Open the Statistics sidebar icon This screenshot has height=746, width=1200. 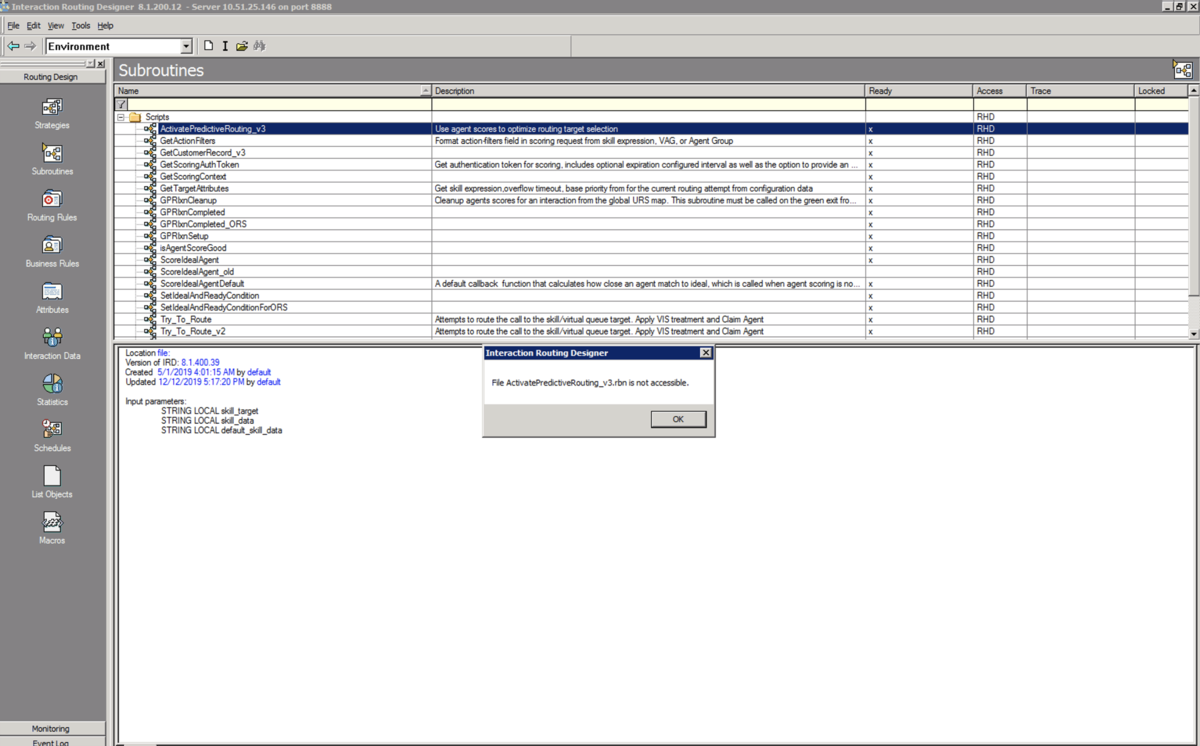click(x=52, y=383)
